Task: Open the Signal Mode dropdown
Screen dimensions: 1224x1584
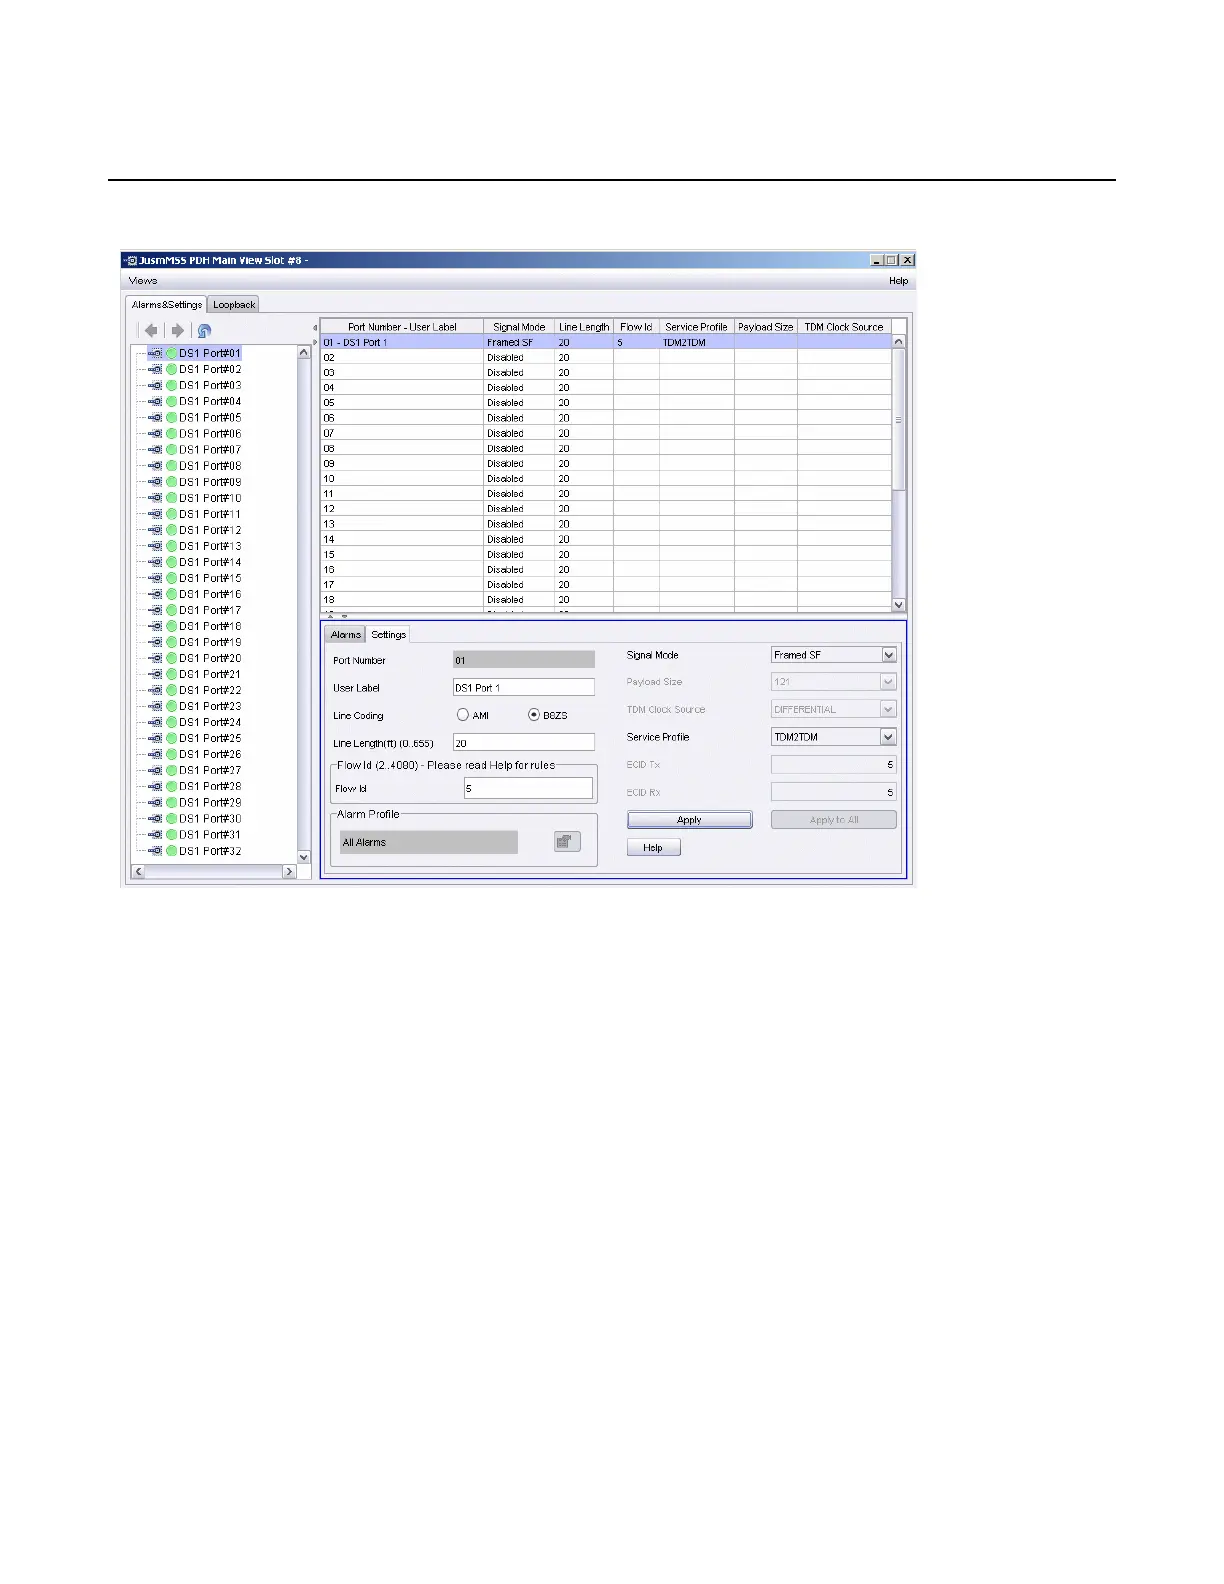Action: click(889, 655)
